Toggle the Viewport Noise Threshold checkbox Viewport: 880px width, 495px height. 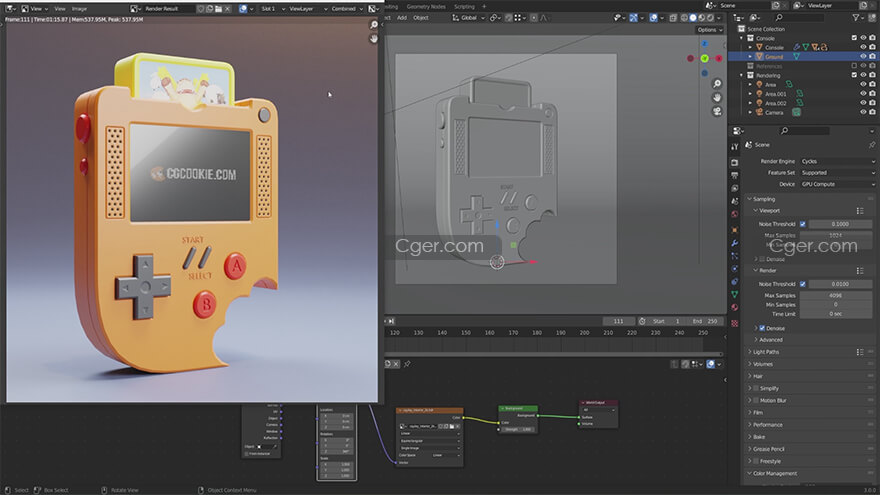(x=803, y=224)
